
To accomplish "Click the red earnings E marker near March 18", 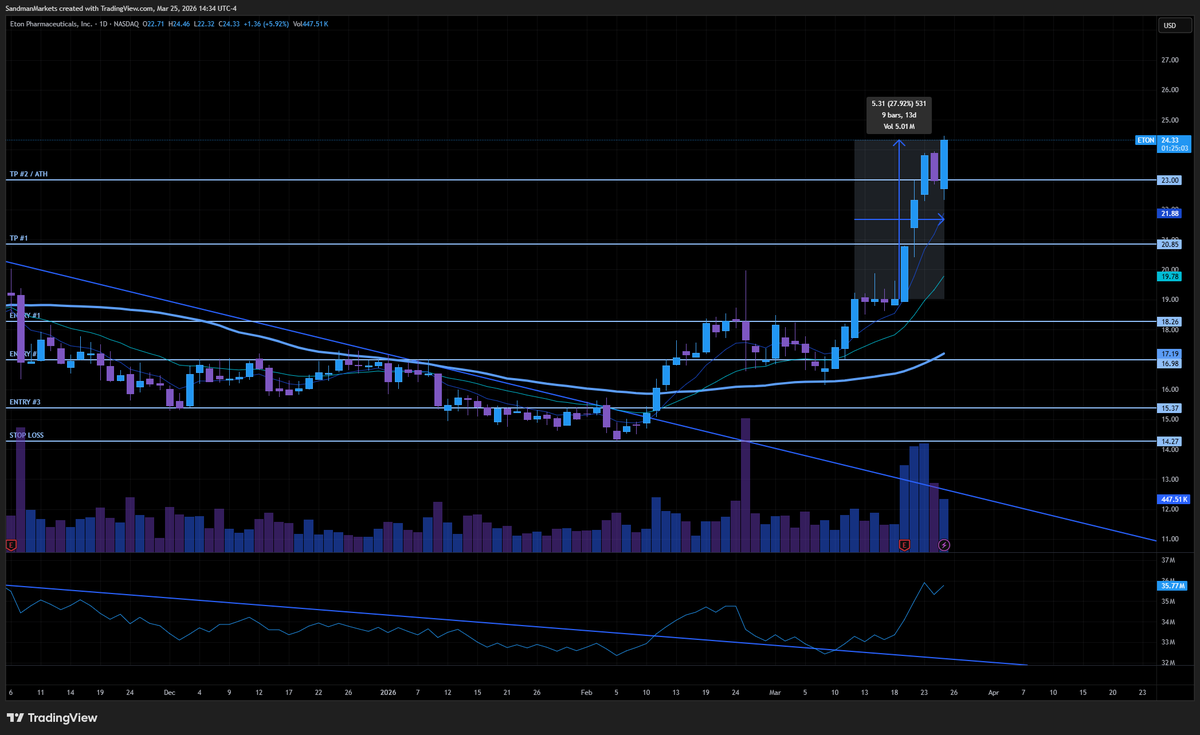I will click(x=905, y=544).
